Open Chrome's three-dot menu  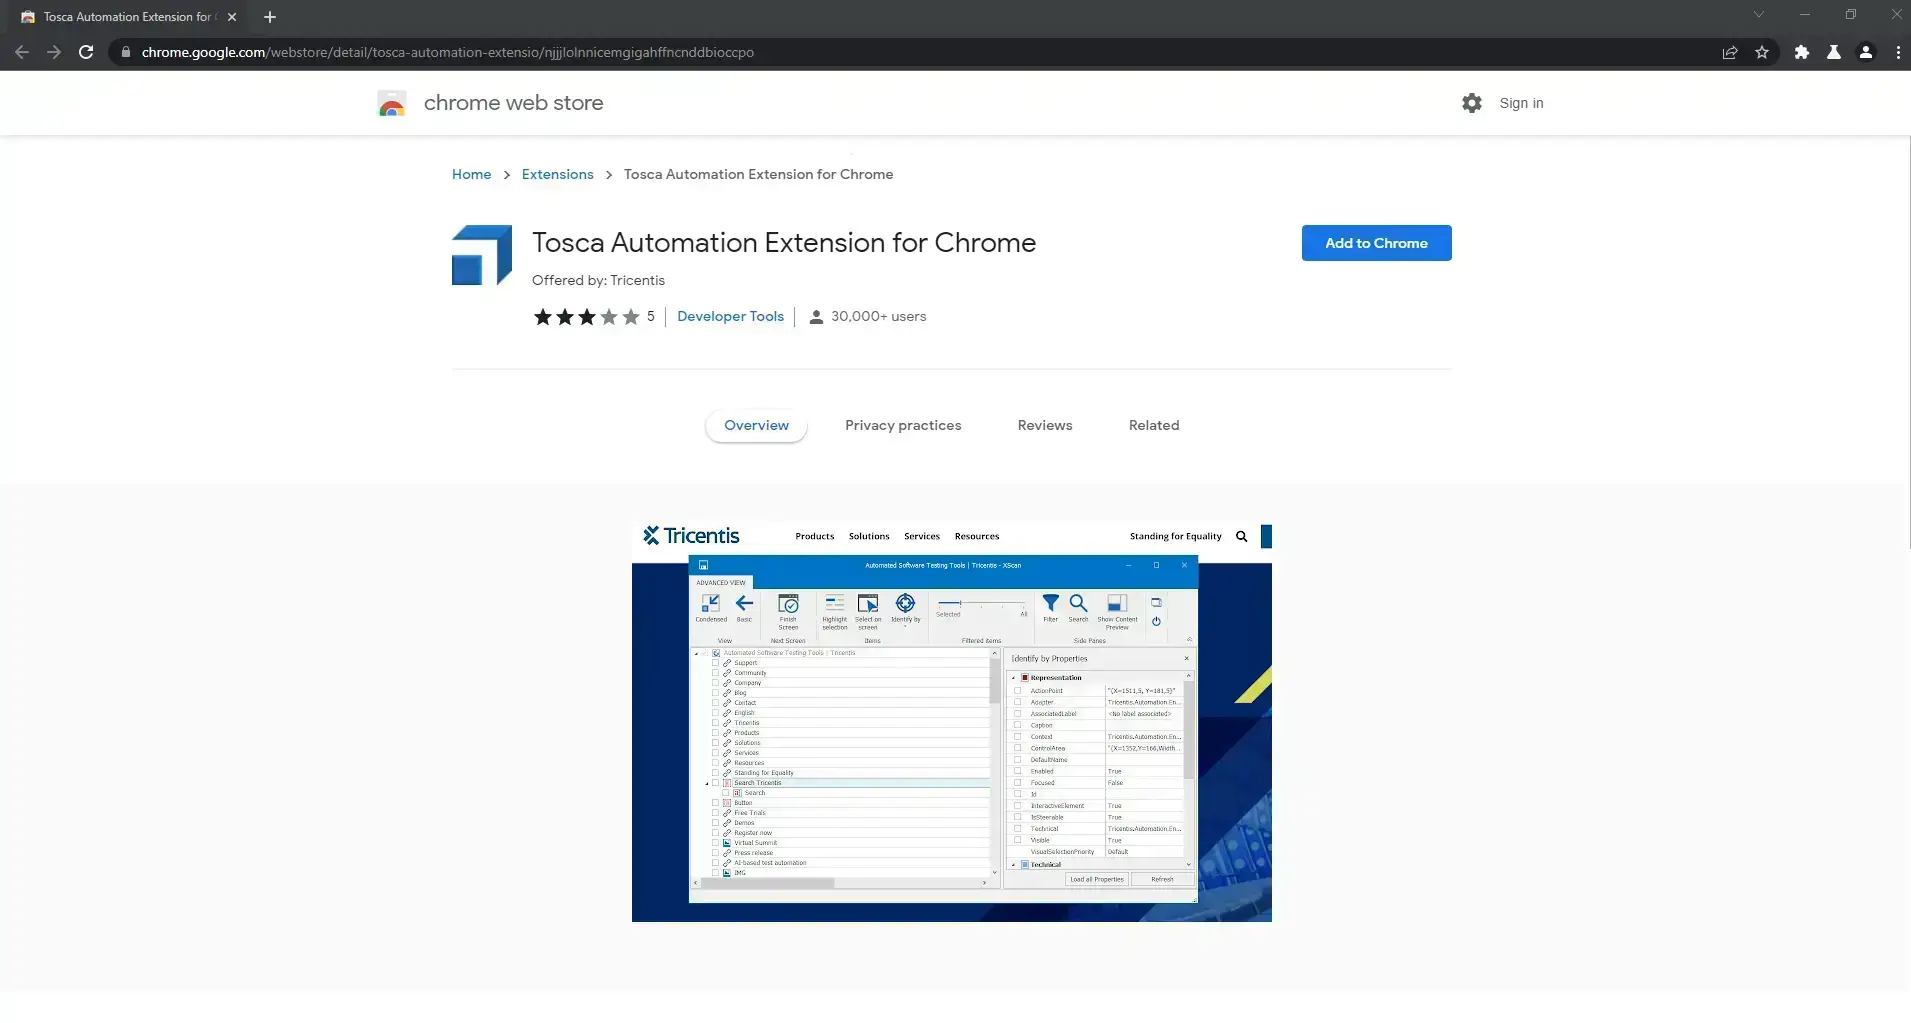(1897, 52)
